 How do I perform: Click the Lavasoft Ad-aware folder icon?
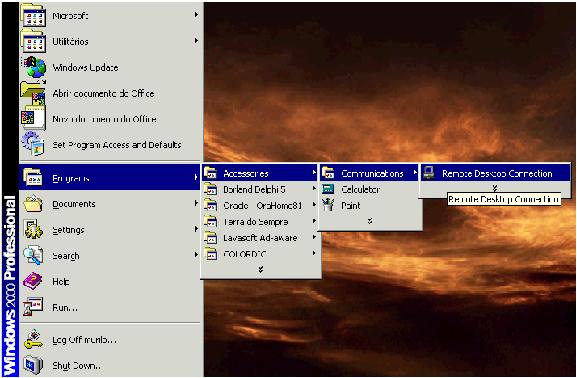(211, 237)
